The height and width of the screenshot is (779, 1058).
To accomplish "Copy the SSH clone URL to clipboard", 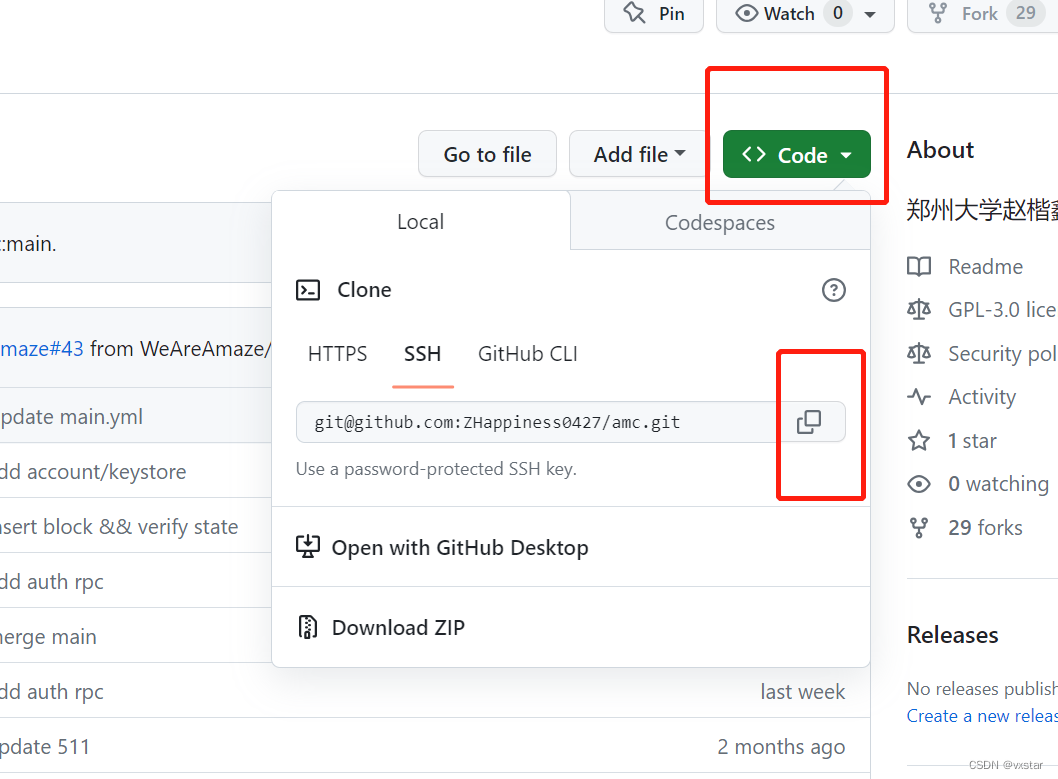I will coord(809,422).
